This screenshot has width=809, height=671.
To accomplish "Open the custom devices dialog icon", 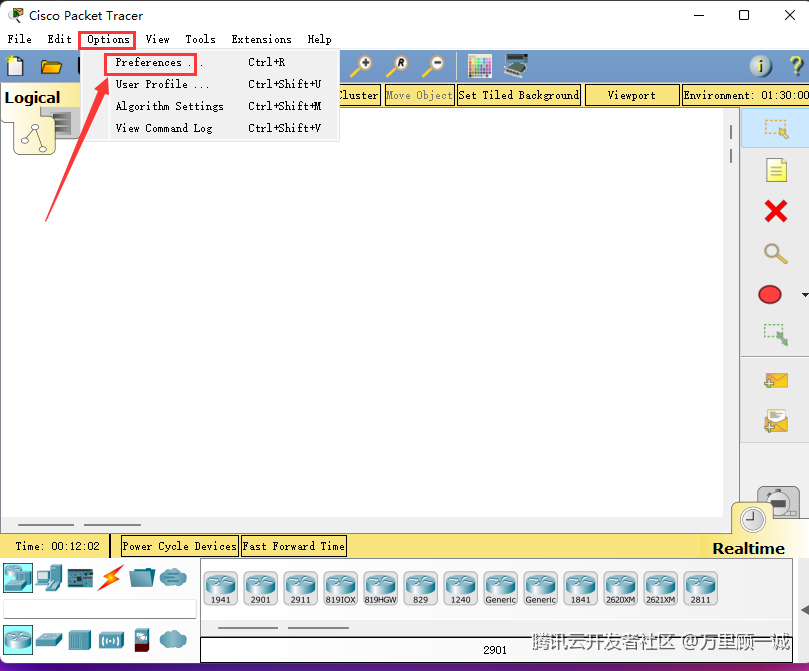I will (x=515, y=66).
